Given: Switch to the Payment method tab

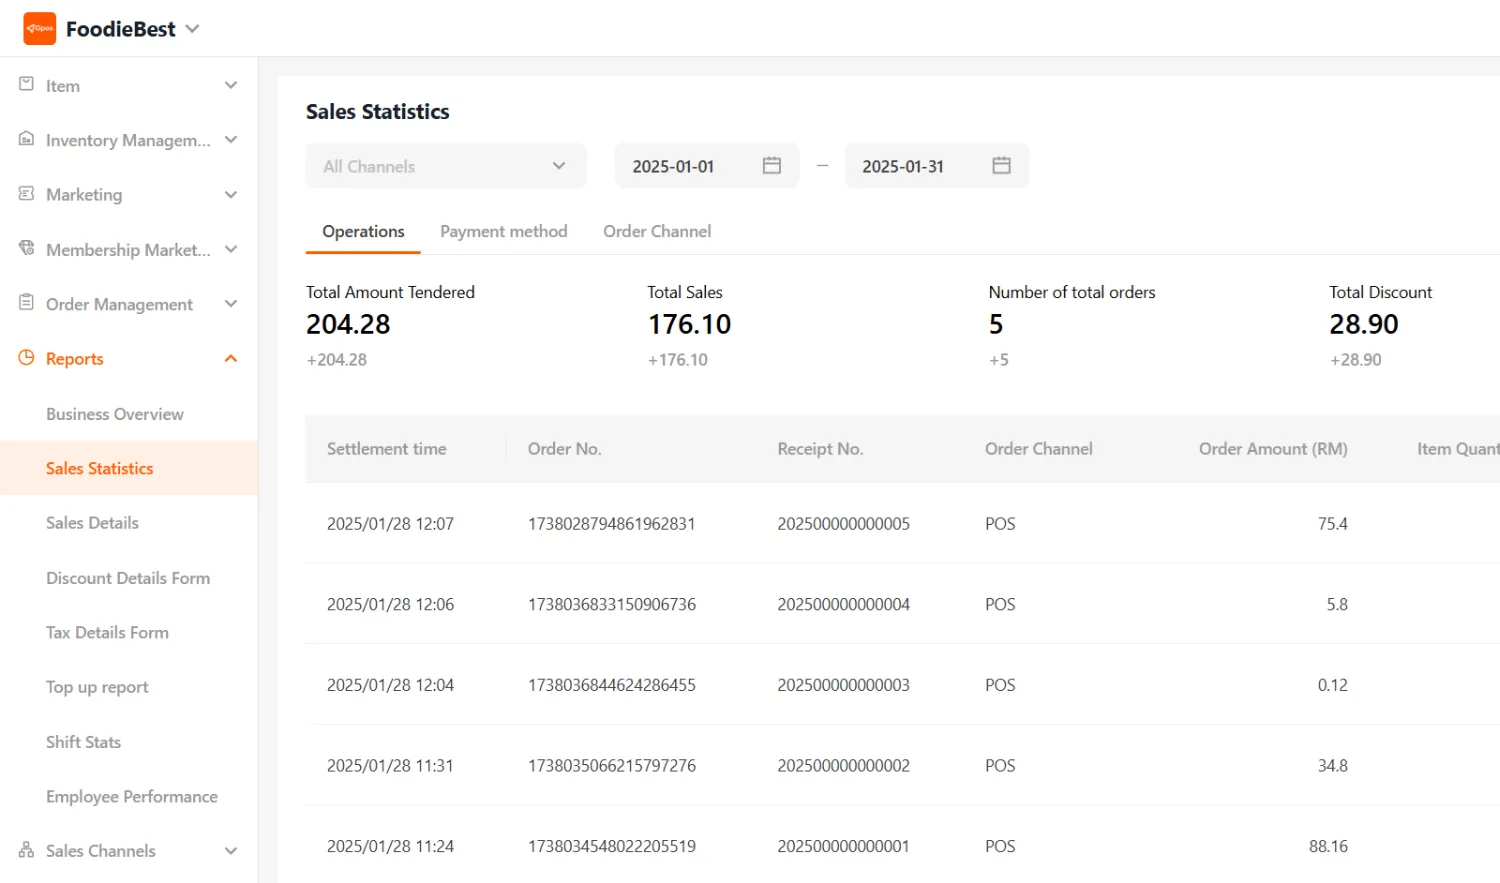Looking at the screenshot, I should pos(503,231).
